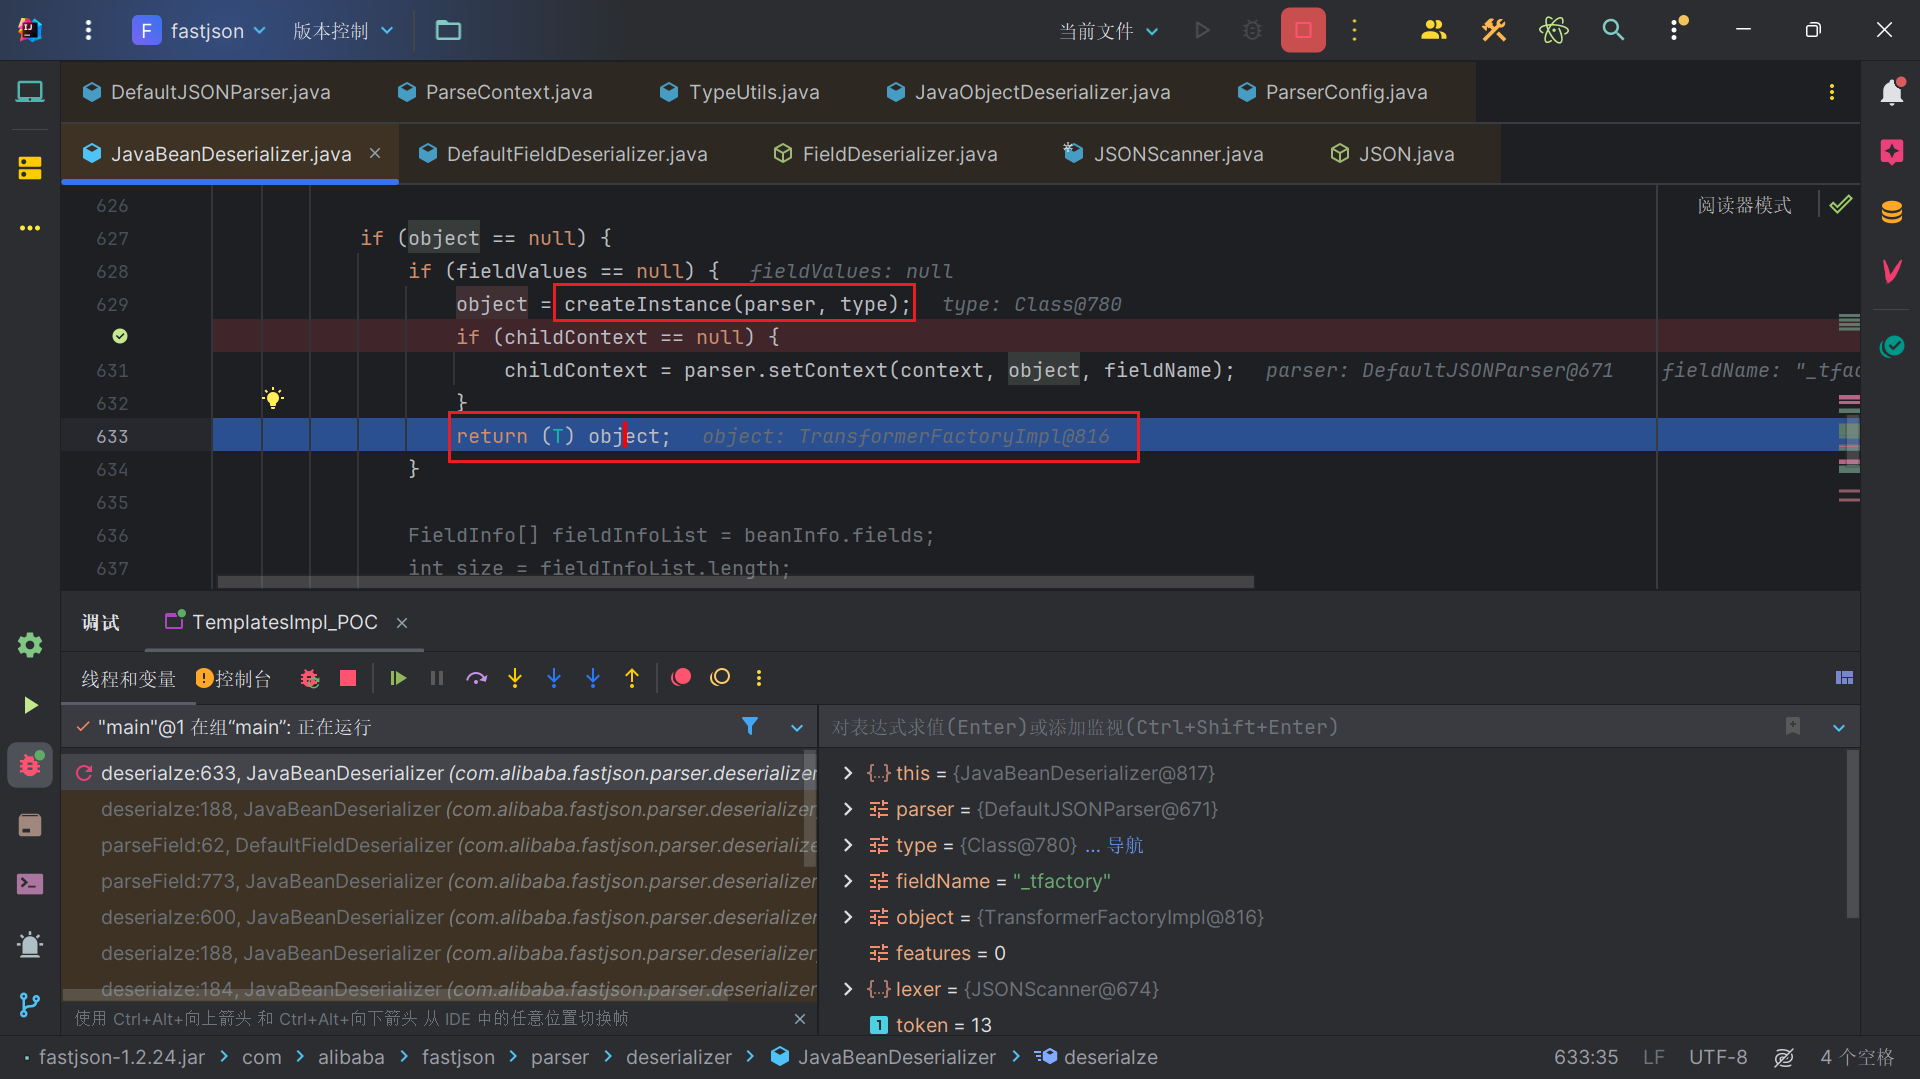Resume program execution
This screenshot has width=1920, height=1079.
(x=398, y=678)
